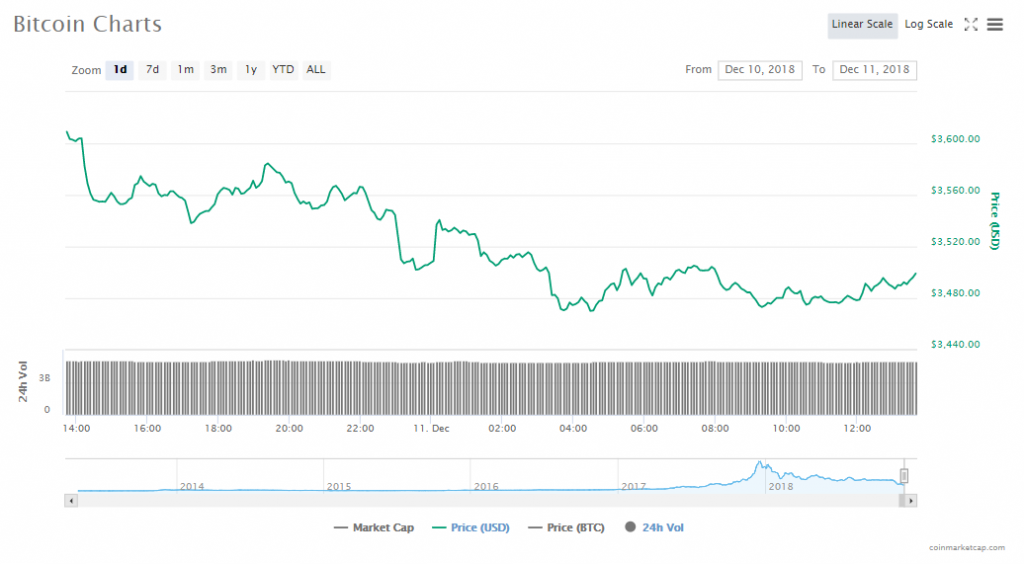The width and height of the screenshot is (1024, 564).
Task: Open the chart hamburger menu icon
Action: 994,25
